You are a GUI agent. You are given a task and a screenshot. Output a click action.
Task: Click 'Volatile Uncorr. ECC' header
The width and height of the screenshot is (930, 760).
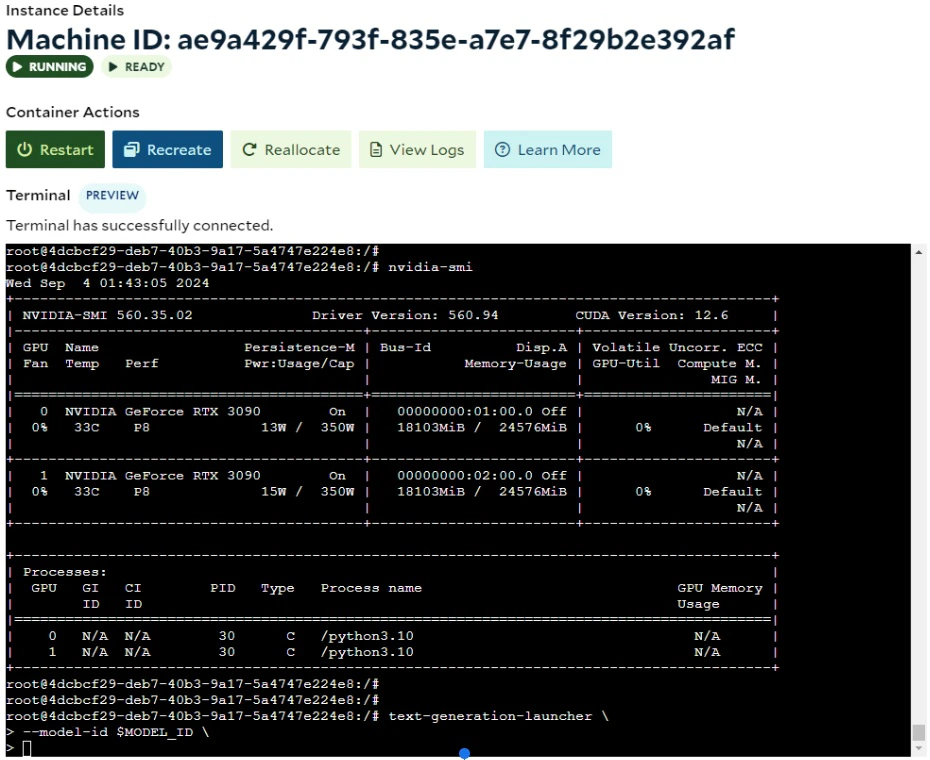(677, 347)
